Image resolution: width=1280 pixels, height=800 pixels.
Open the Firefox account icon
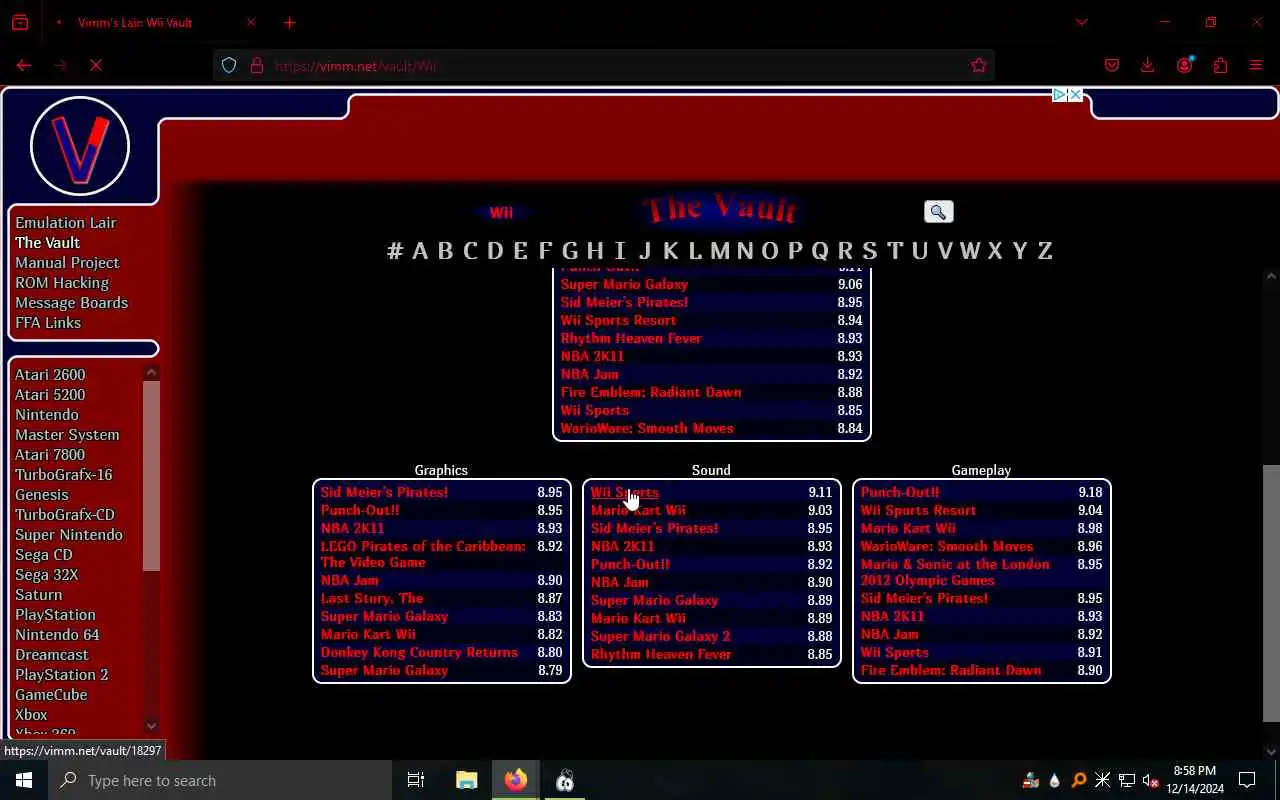pyautogui.click(x=1185, y=65)
